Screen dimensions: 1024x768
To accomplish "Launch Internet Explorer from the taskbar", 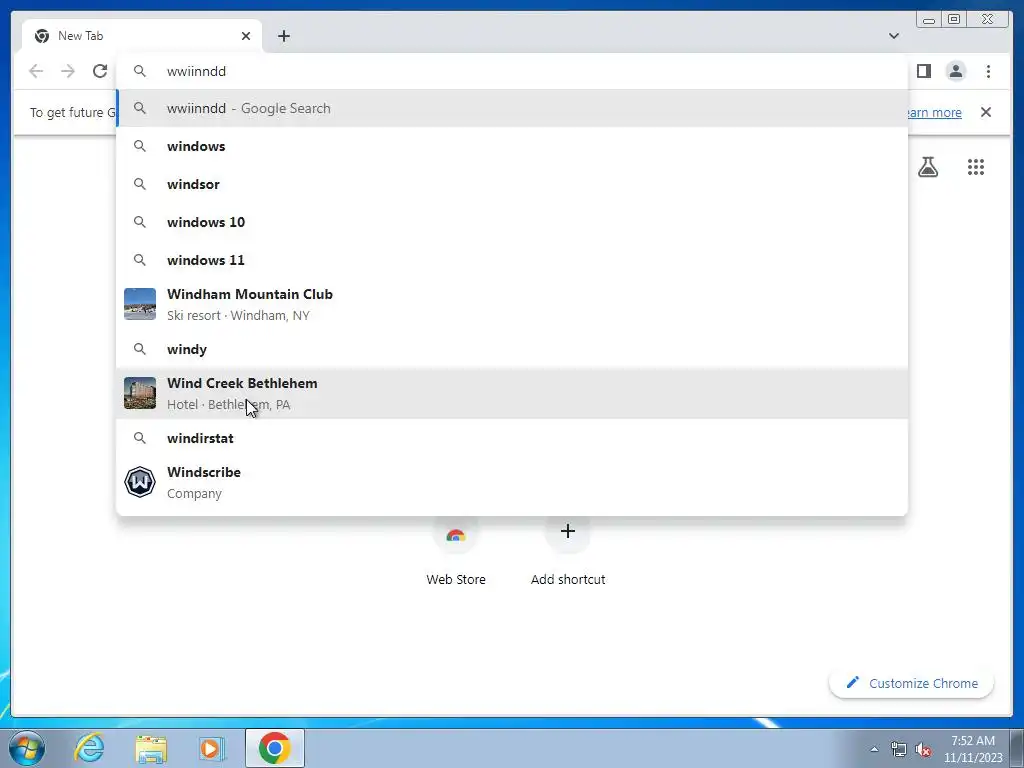I will [89, 748].
